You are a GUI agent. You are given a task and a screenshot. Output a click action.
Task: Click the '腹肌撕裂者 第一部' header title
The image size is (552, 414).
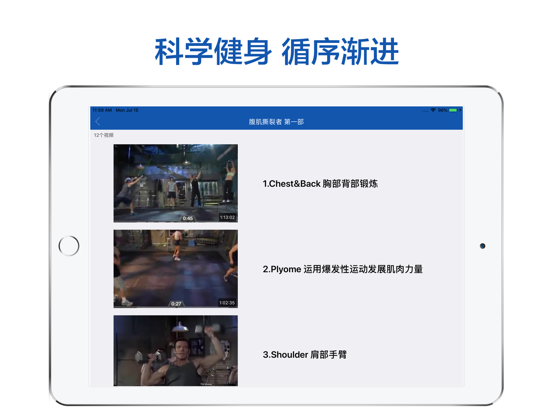tap(276, 122)
